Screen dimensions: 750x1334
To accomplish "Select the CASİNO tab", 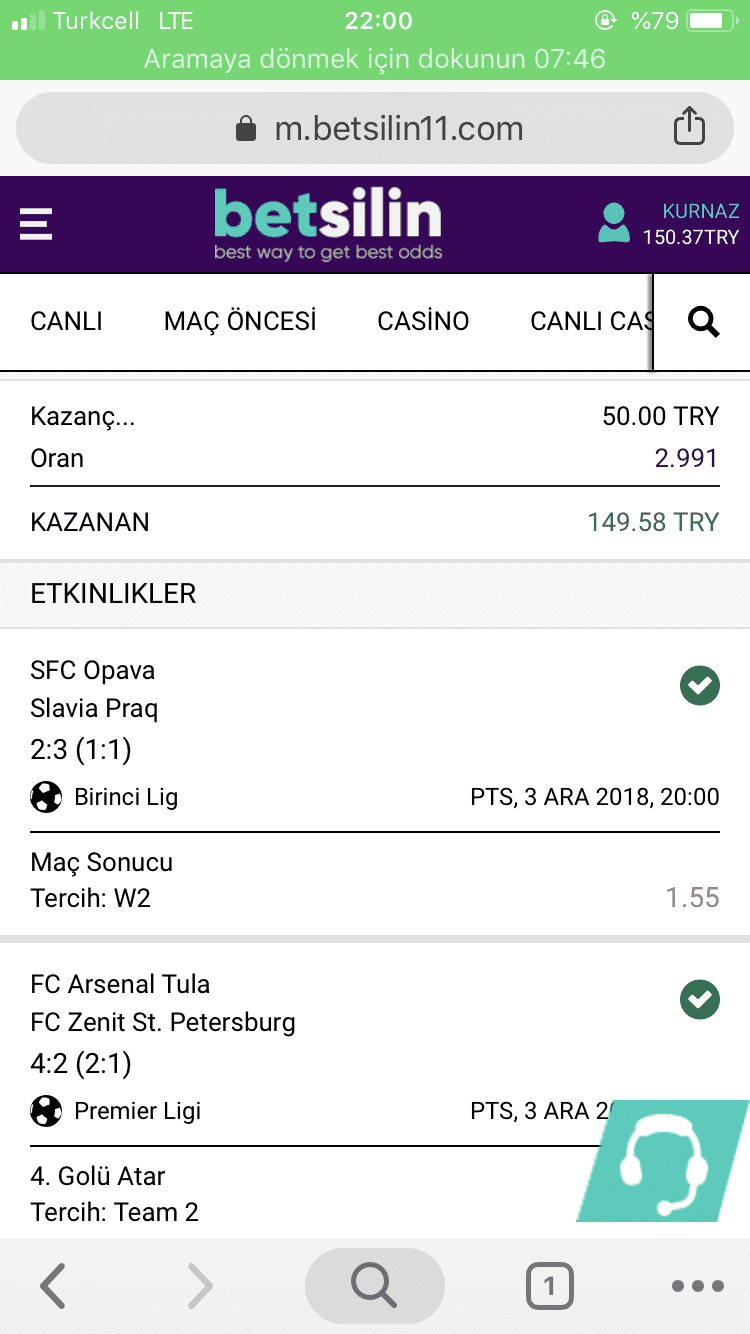I will [423, 321].
